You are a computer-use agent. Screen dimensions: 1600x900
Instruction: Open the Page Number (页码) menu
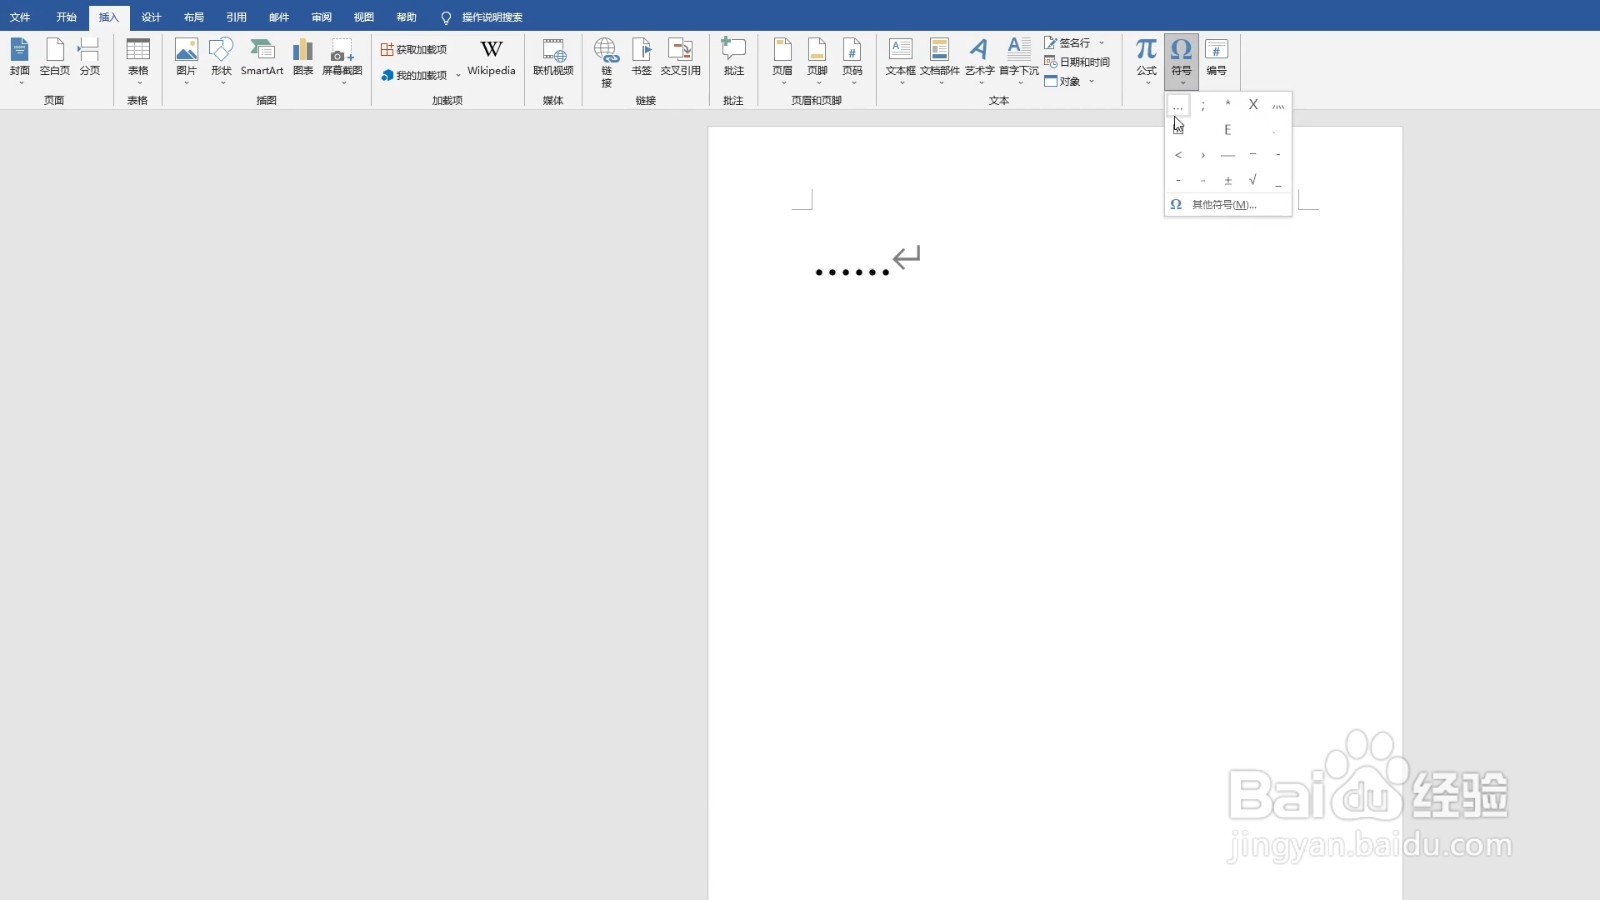click(852, 60)
